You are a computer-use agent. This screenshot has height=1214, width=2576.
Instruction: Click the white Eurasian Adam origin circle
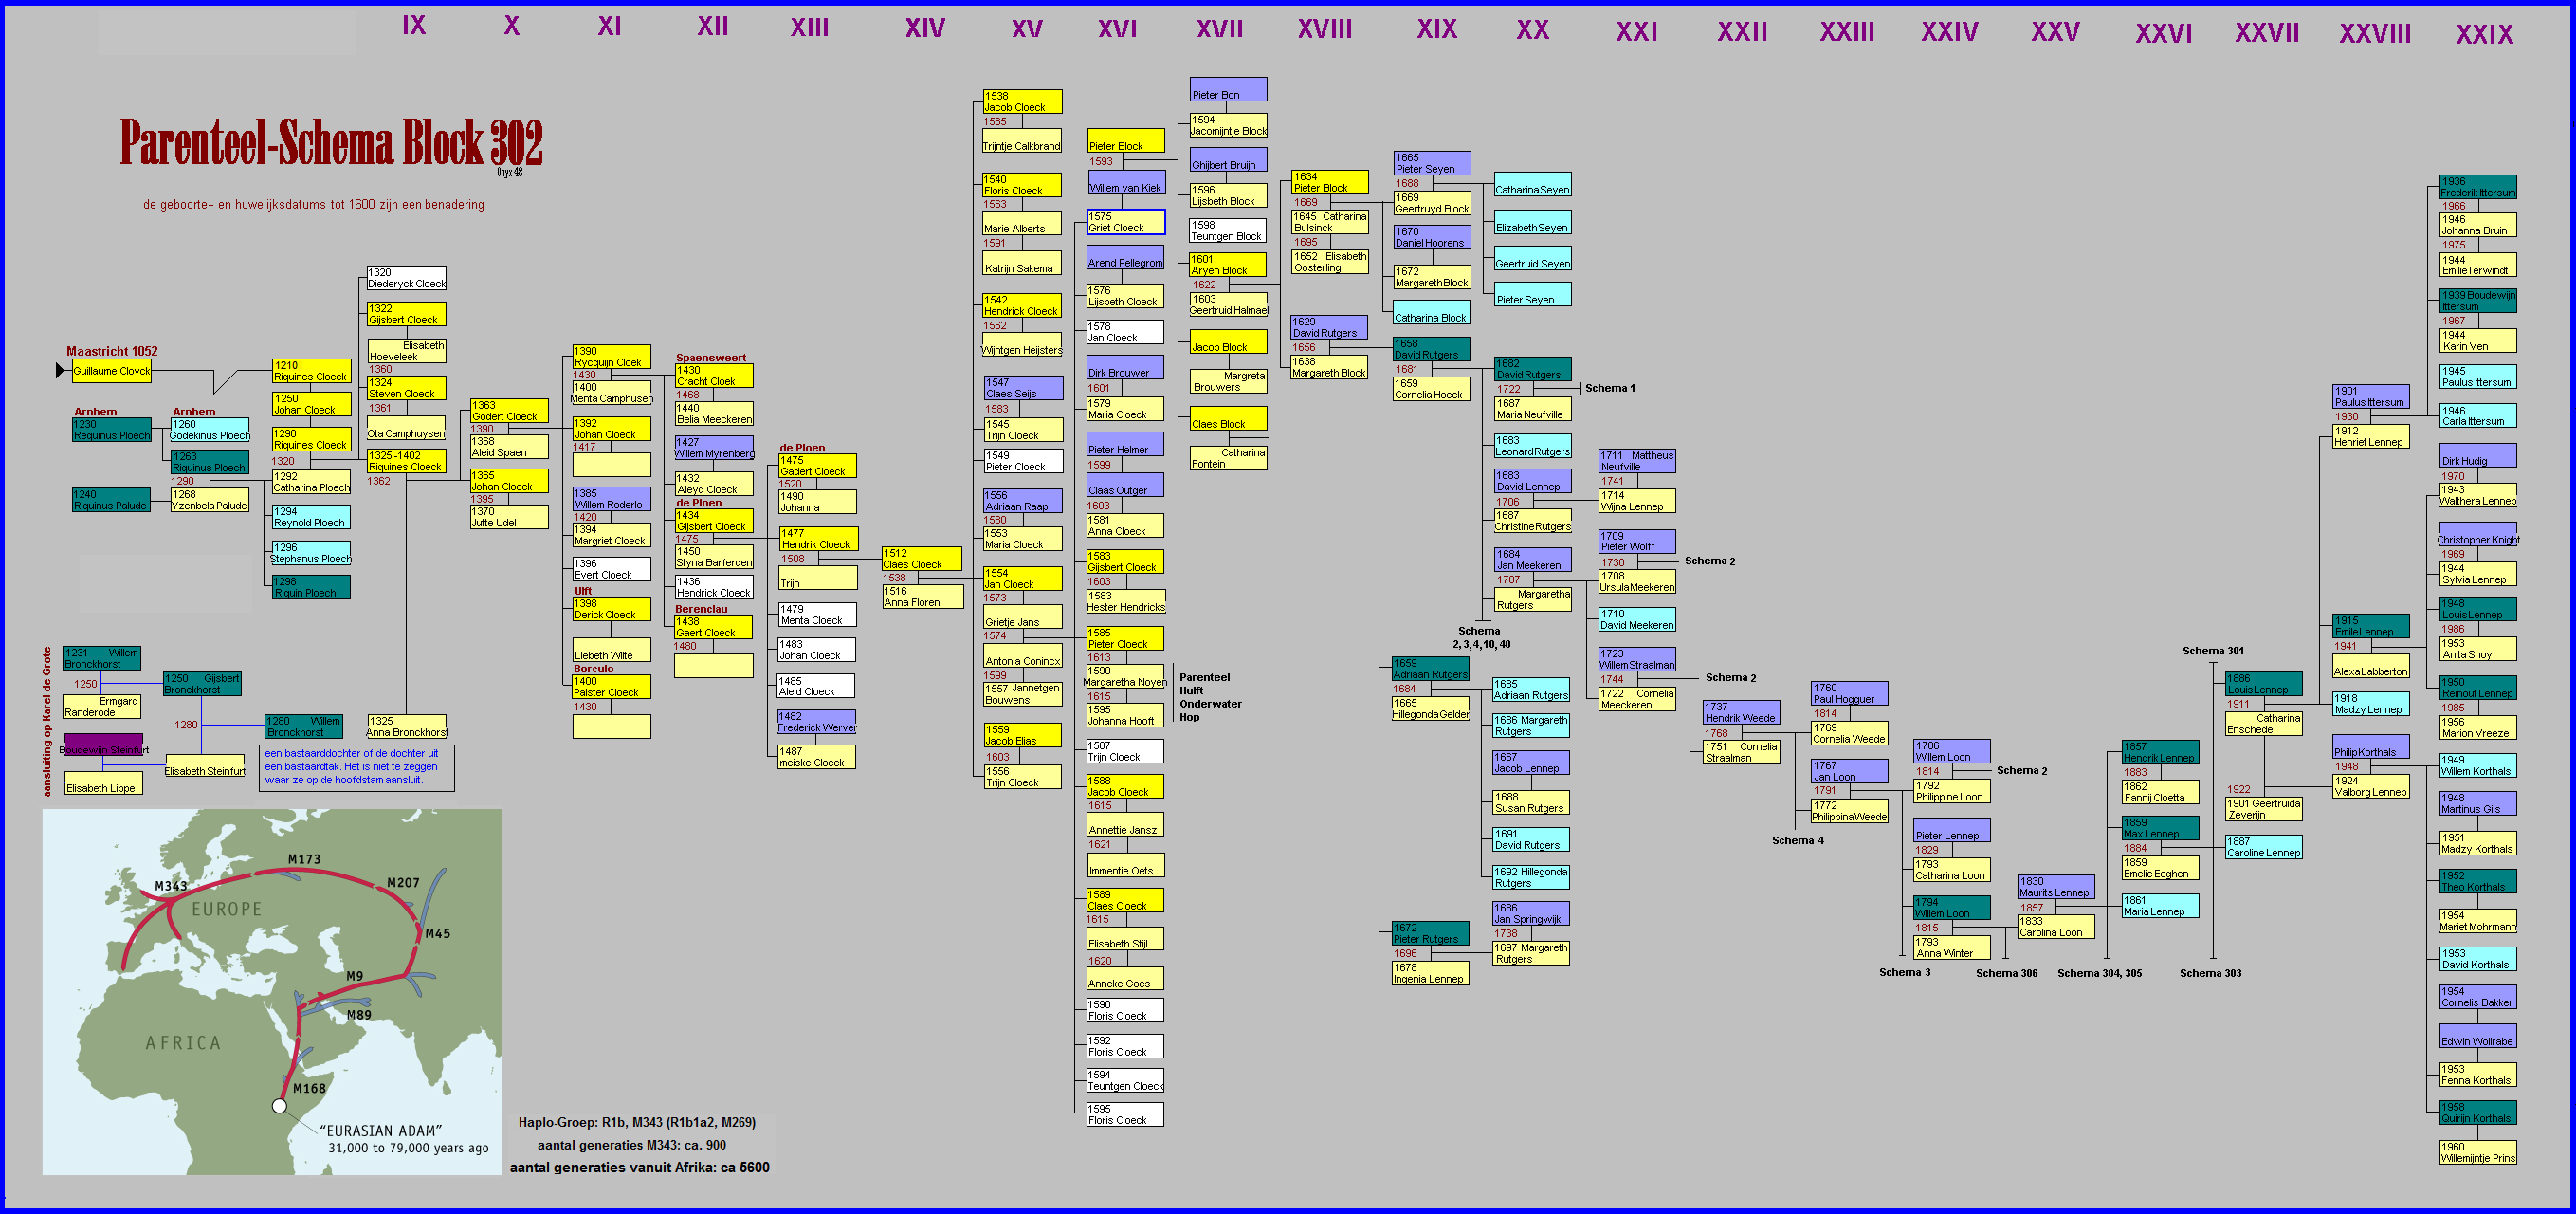point(280,1106)
